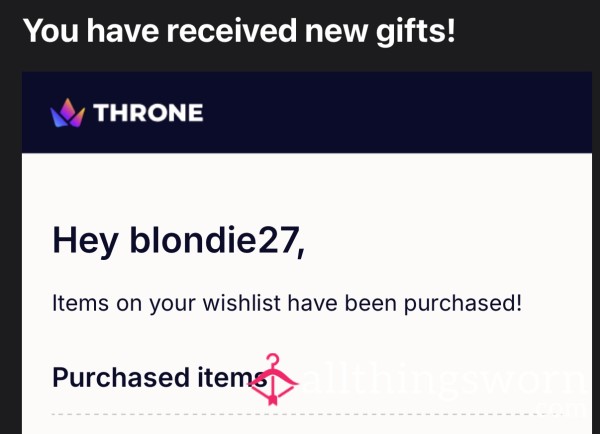Click the word 'gifts!' in the subject
Image resolution: width=600 pixels, height=434 pixels.
pos(416,32)
